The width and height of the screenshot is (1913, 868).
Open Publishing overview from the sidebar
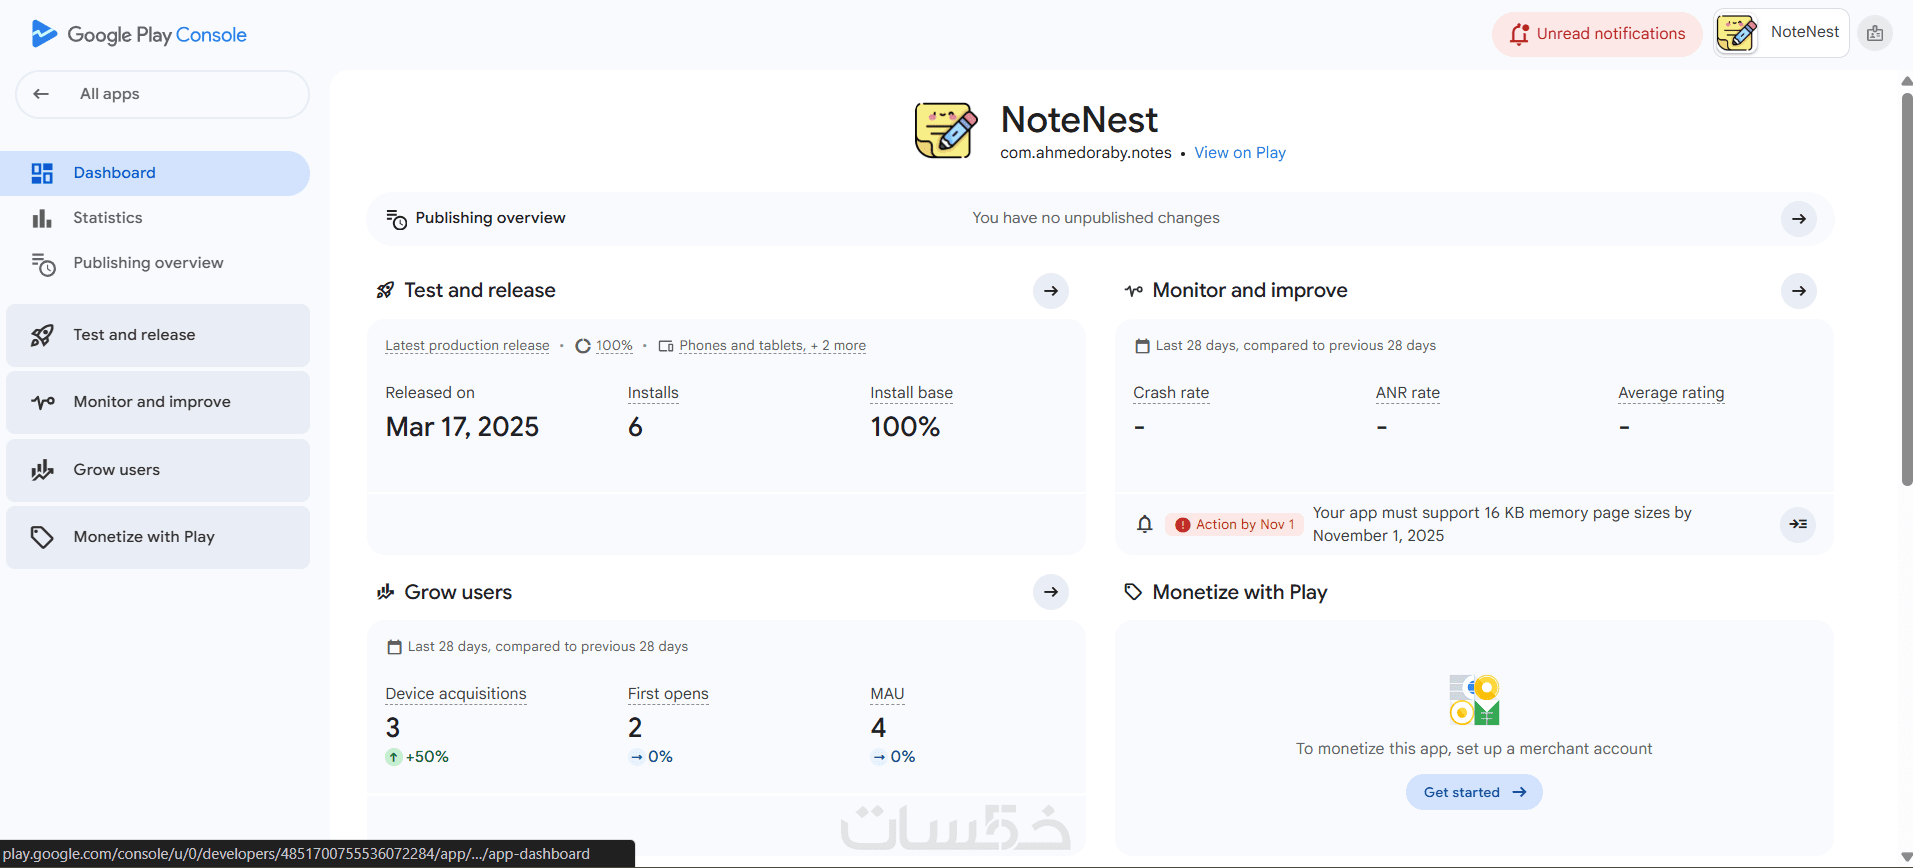point(148,263)
